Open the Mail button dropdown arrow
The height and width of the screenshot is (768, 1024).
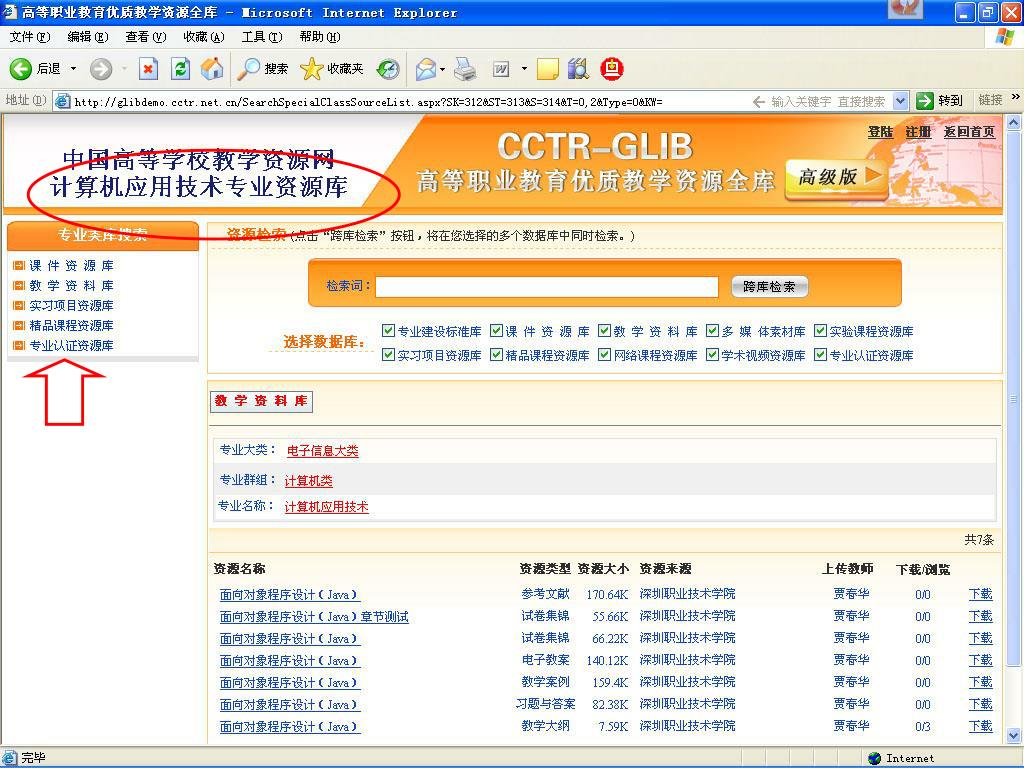pyautogui.click(x=442, y=69)
